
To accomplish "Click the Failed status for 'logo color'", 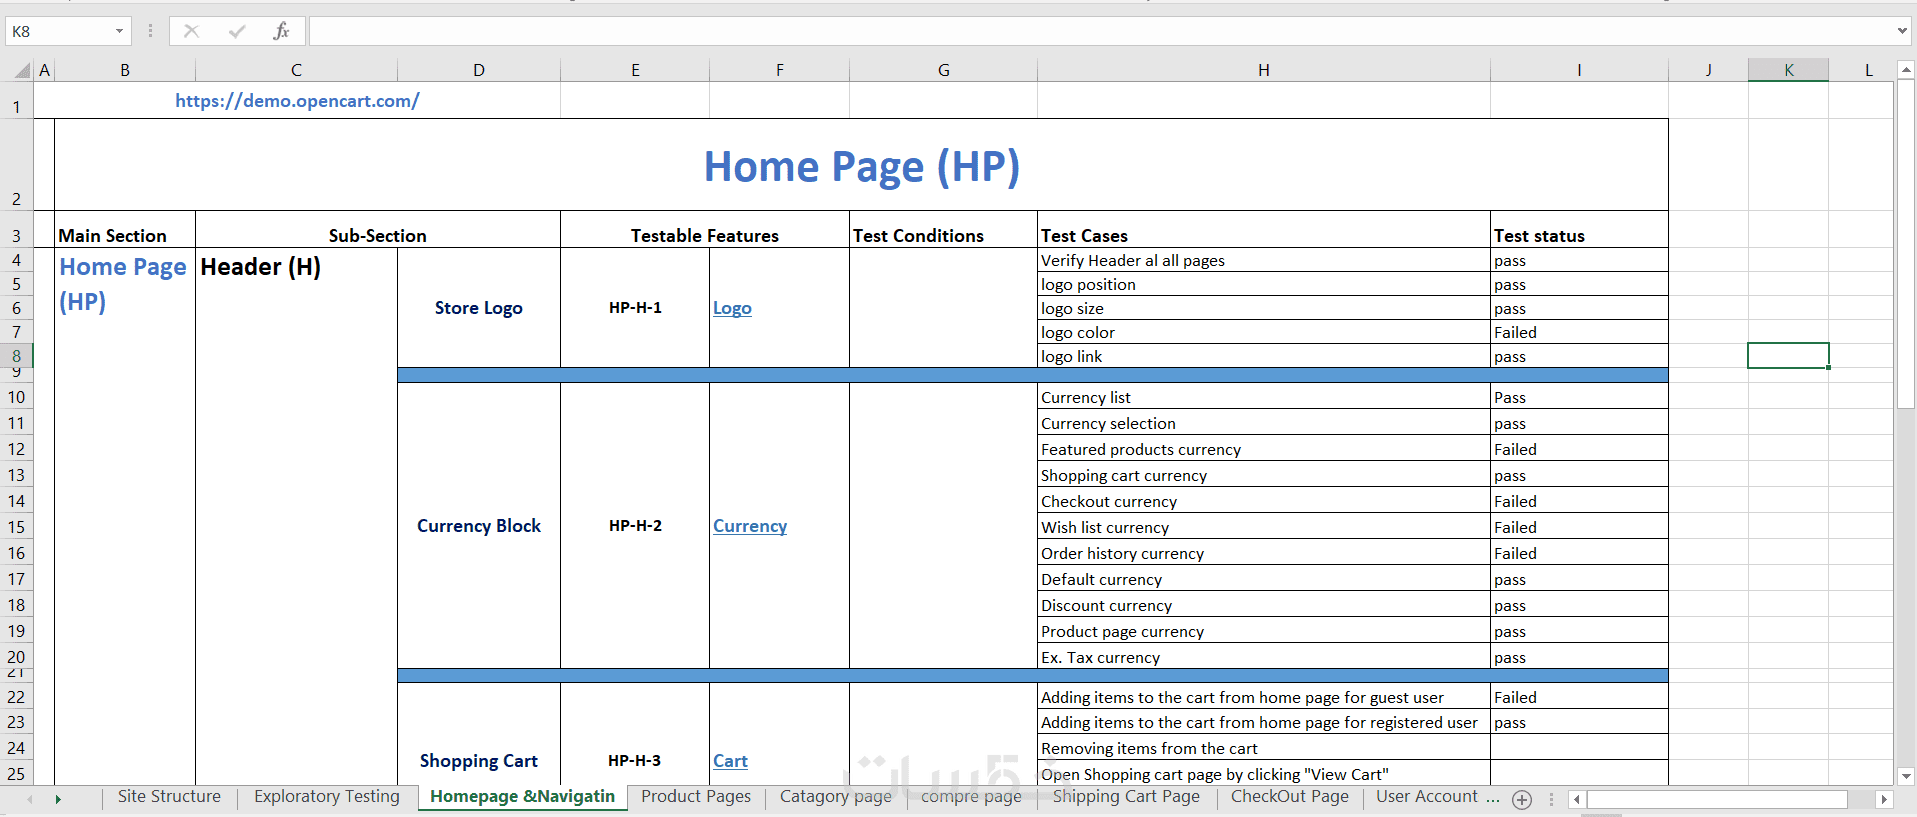I will pos(1579,332).
